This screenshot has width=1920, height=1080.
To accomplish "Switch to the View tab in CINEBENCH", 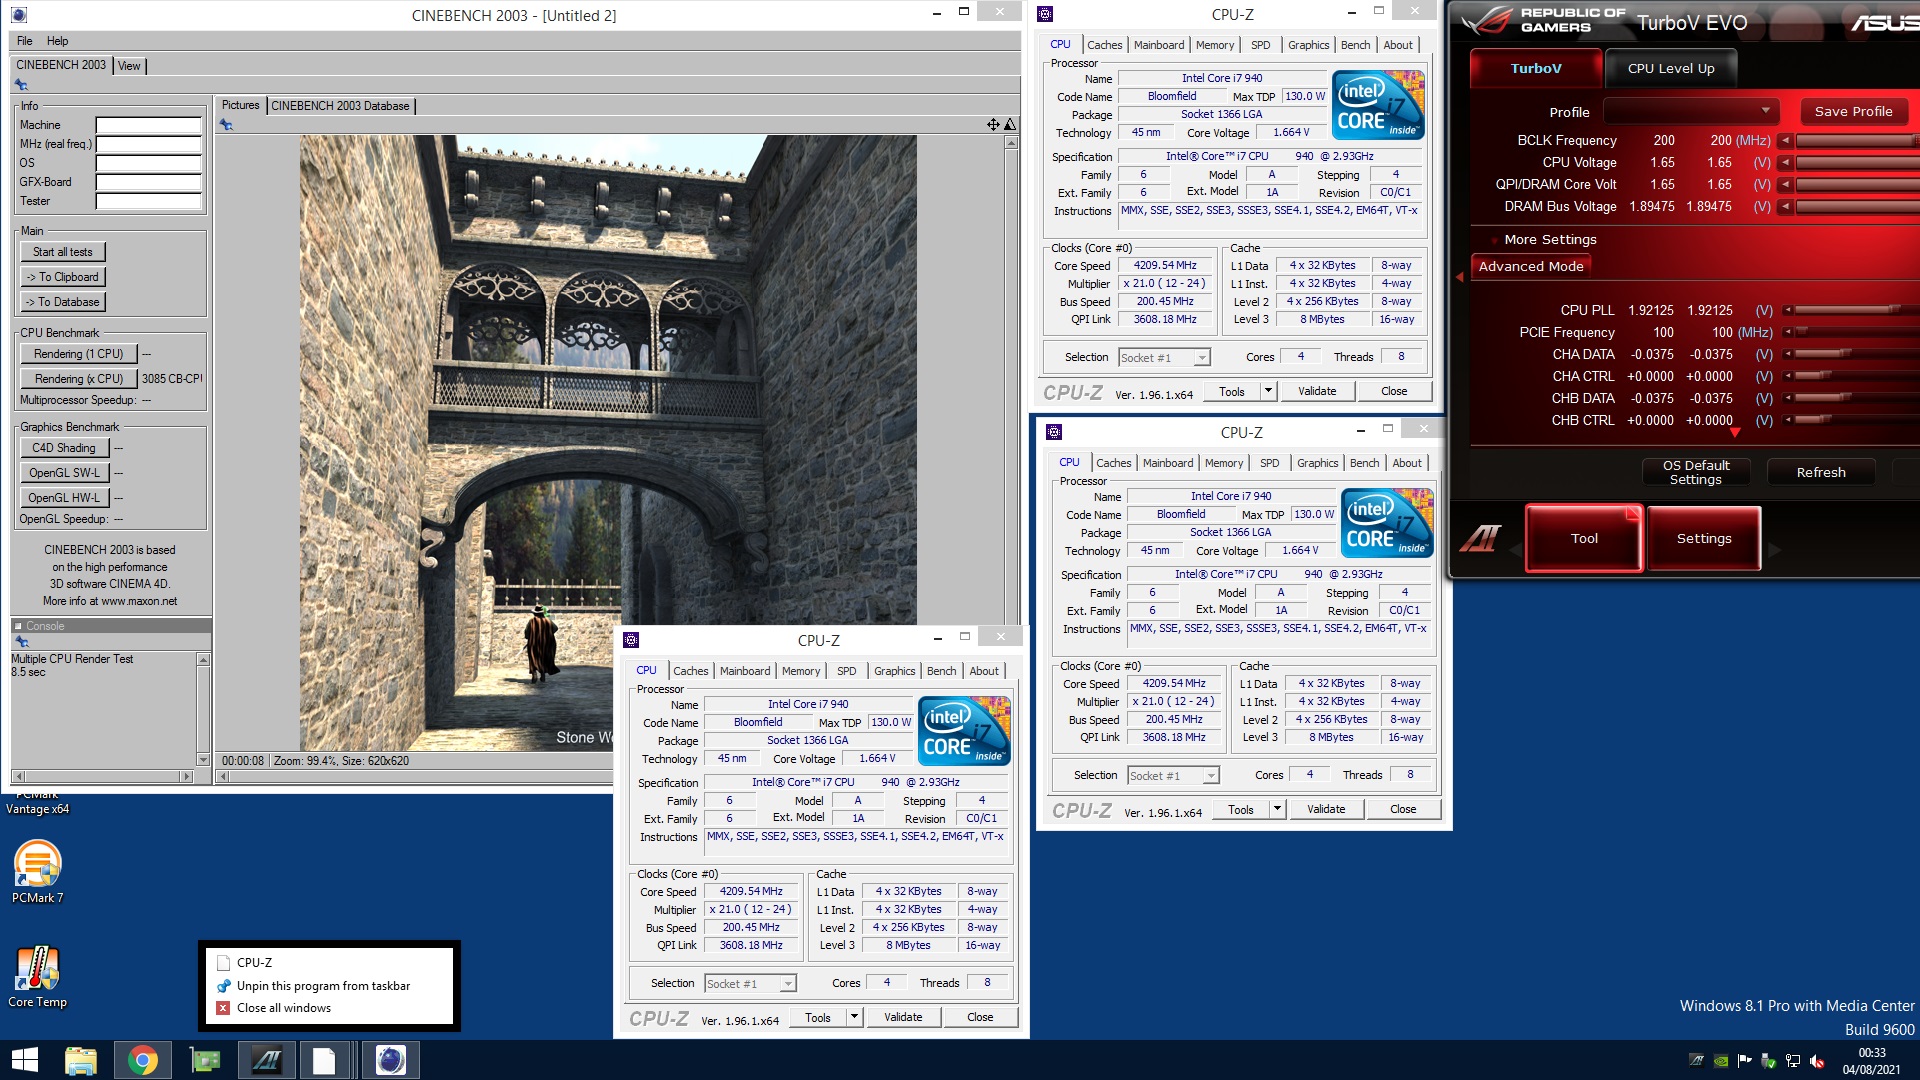I will [129, 66].
